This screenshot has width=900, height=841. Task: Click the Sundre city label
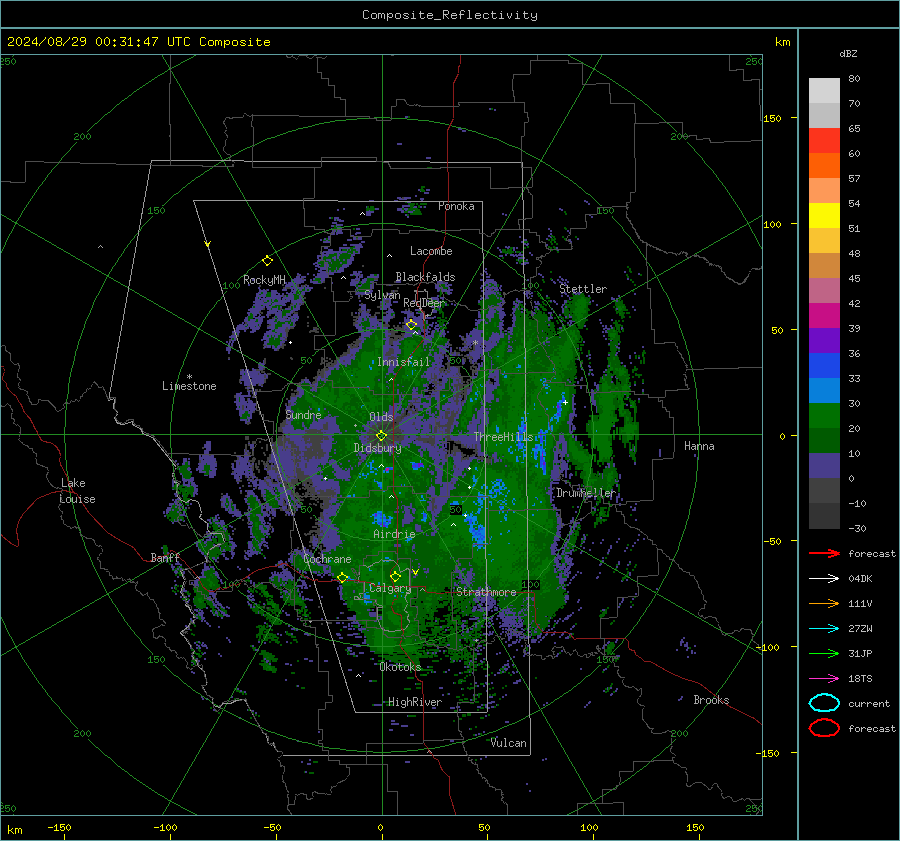point(304,414)
